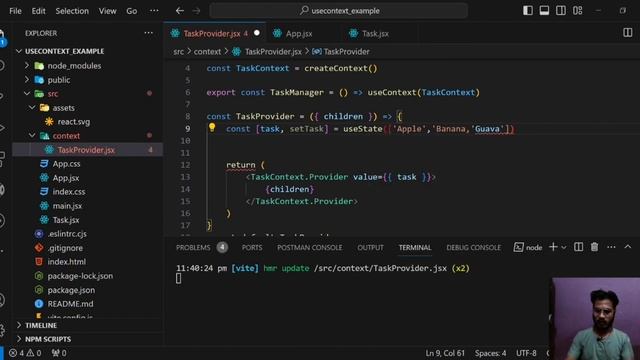The height and width of the screenshot is (360, 640).
Task: Open the POSTMAN CONSOLE panel tab
Action: coord(310,247)
